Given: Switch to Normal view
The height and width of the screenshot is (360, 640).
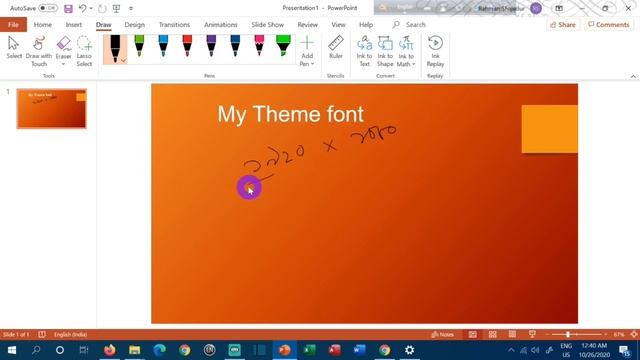Looking at the screenshot, I should click(x=473, y=335).
